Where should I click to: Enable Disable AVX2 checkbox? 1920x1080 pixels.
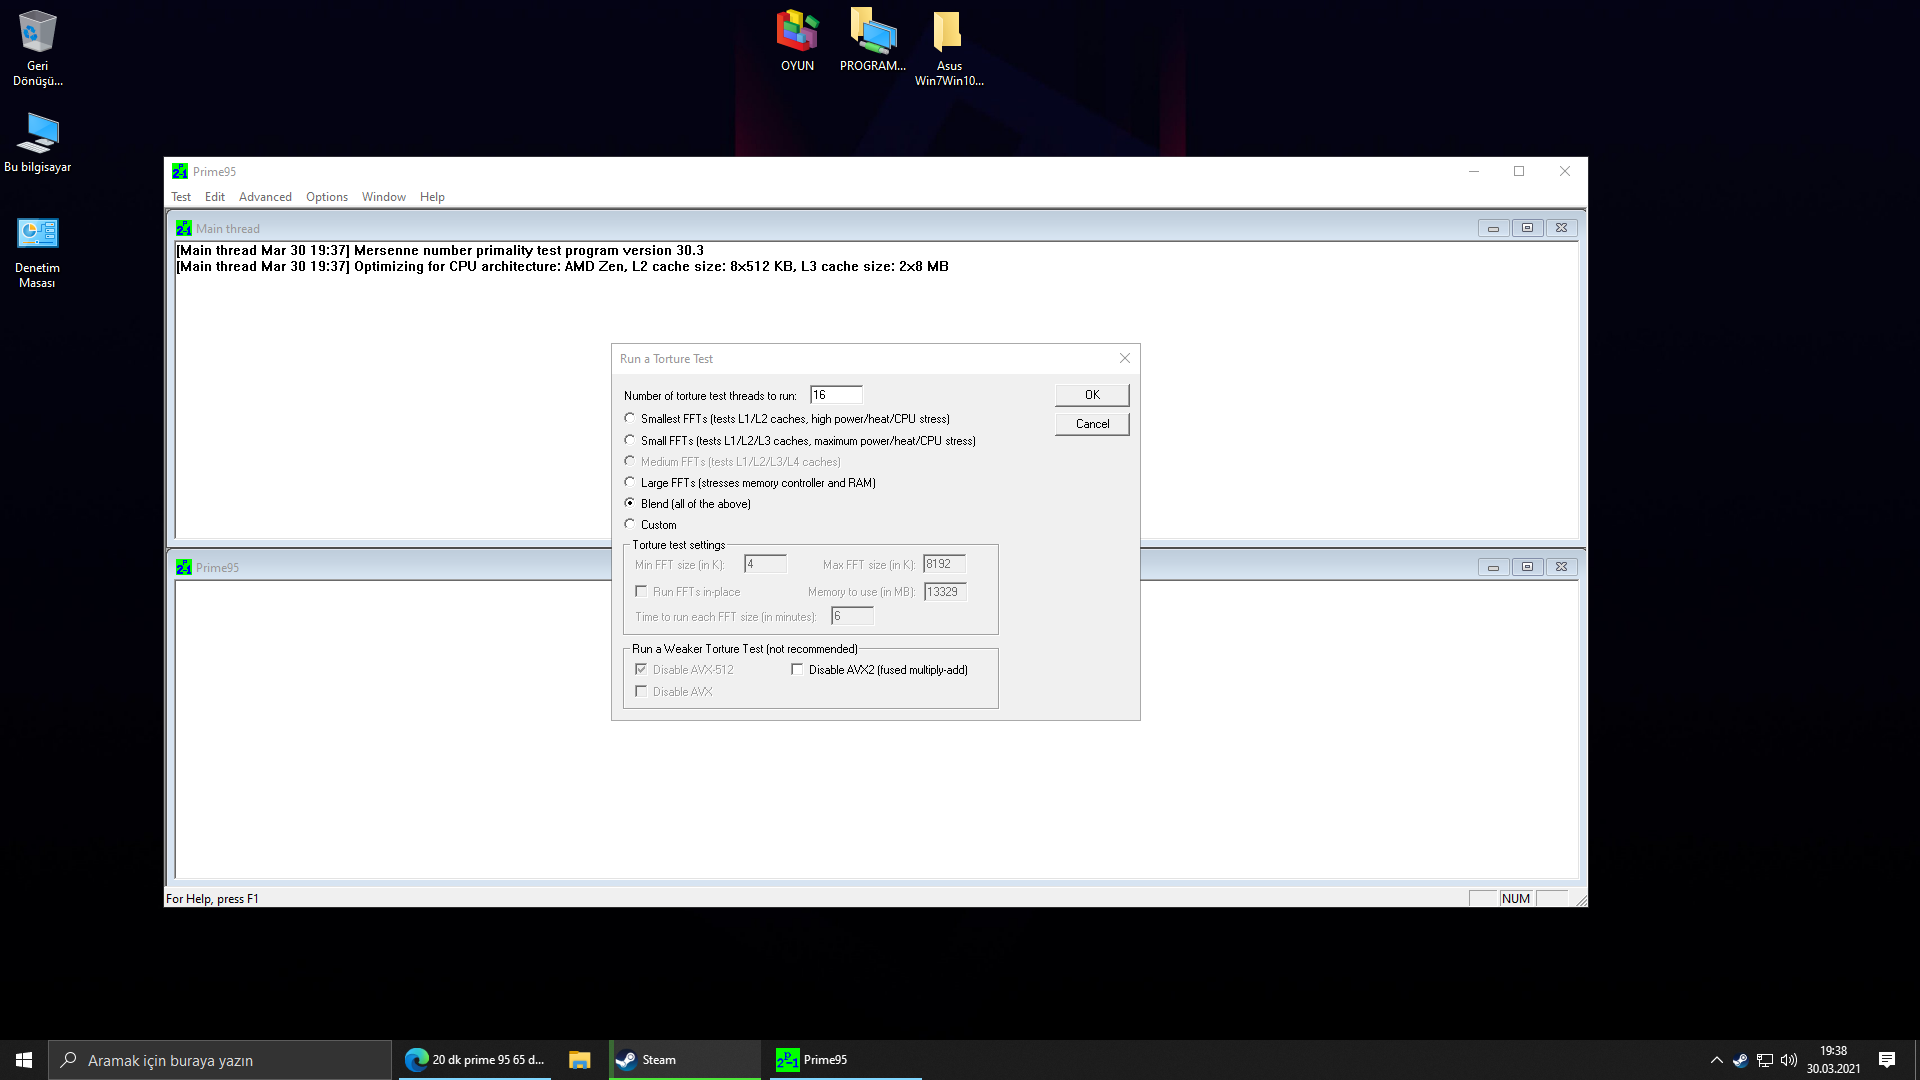pyautogui.click(x=797, y=670)
